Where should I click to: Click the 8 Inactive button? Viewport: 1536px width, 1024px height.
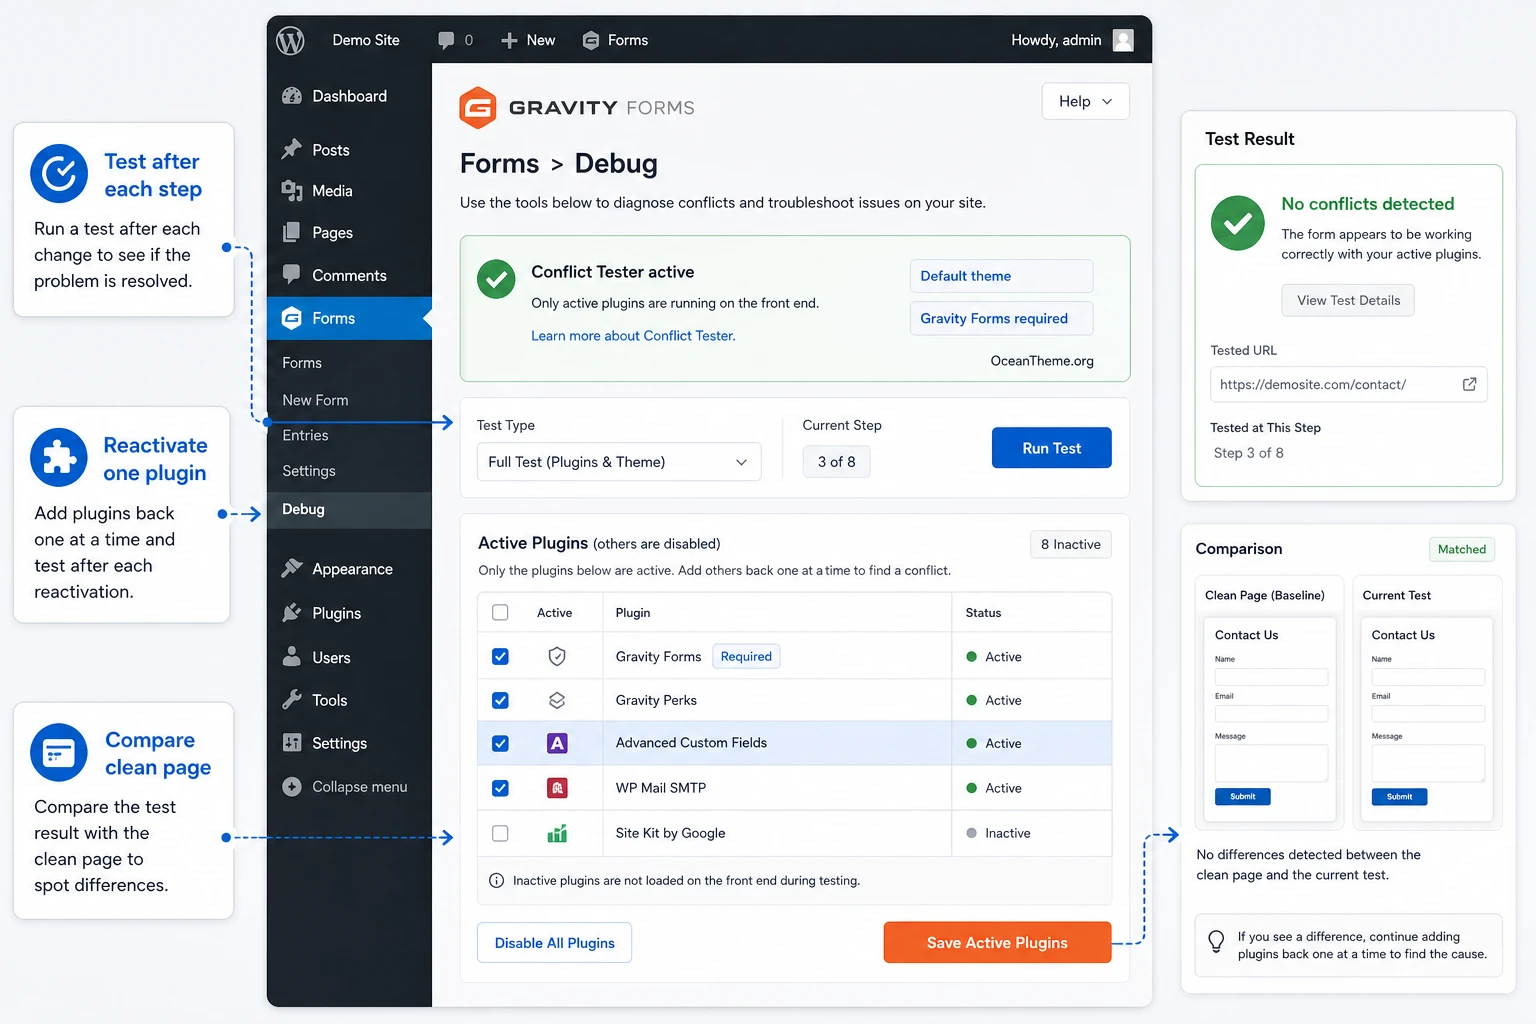pos(1070,544)
